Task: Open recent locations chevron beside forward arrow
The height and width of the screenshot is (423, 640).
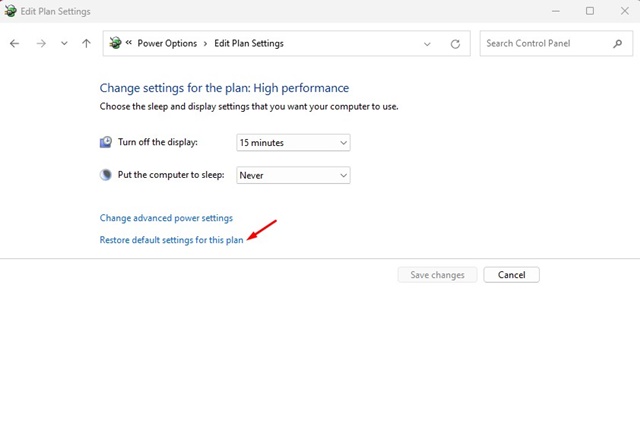Action: 64,43
